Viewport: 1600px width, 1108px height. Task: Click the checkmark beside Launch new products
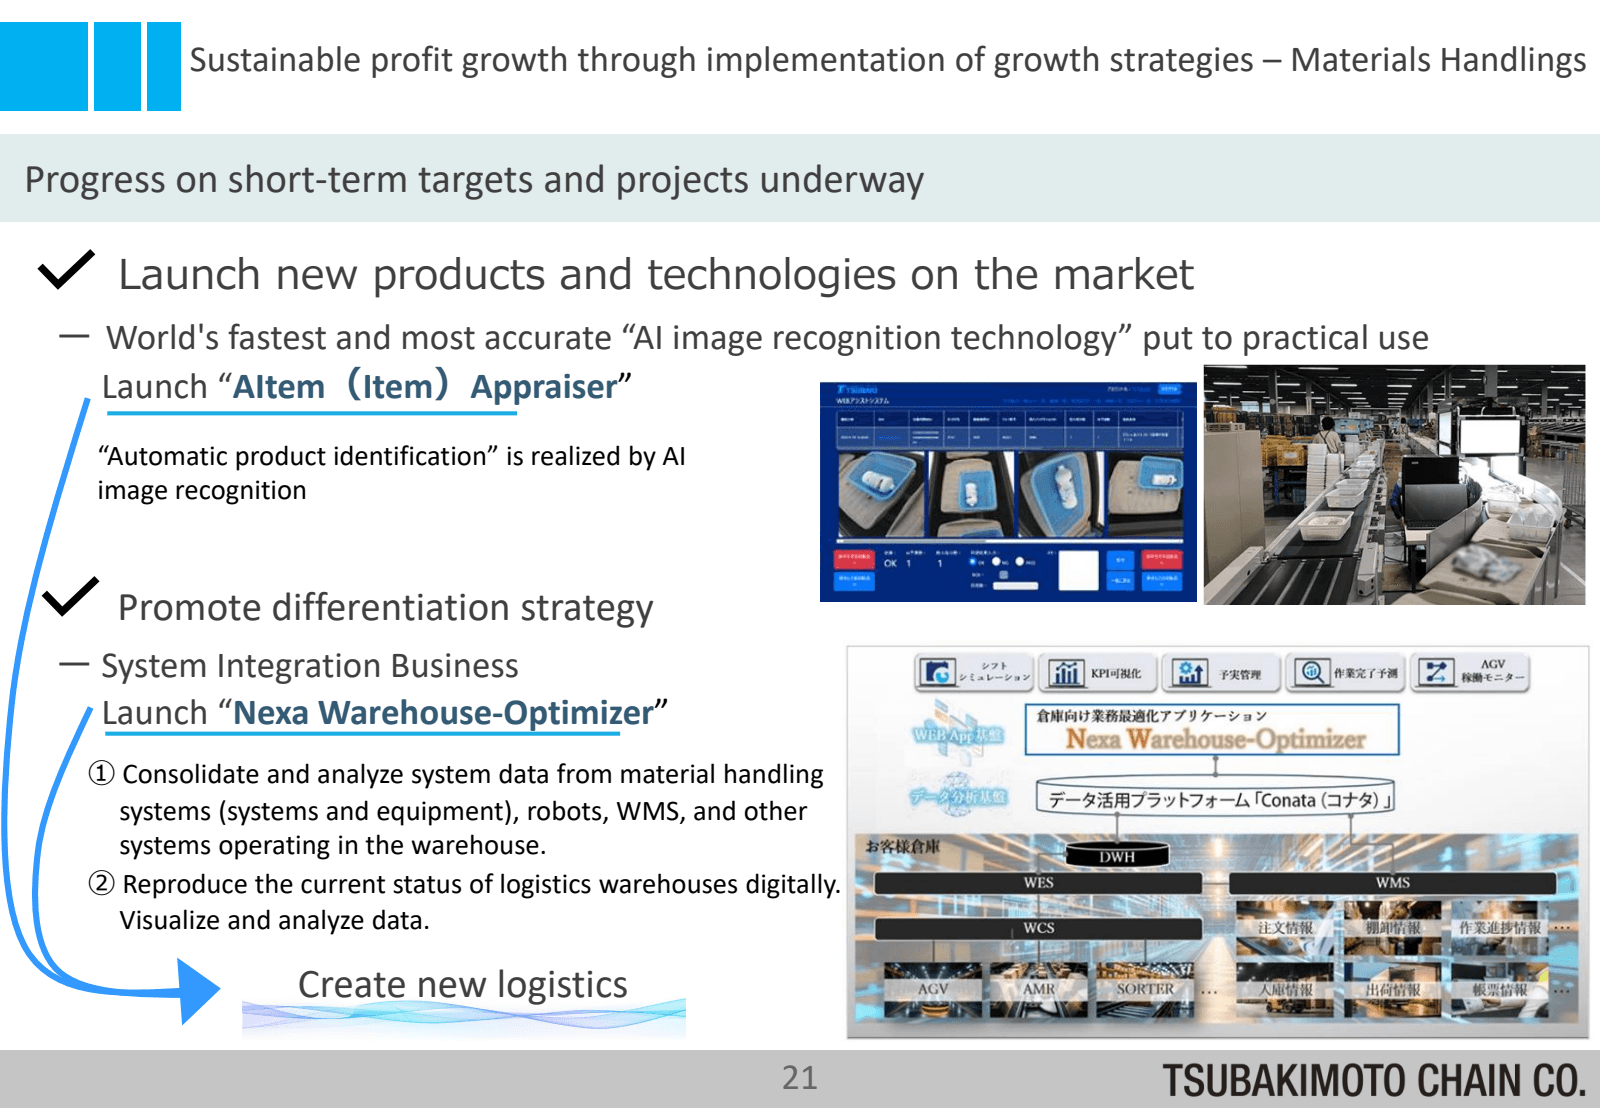66,270
